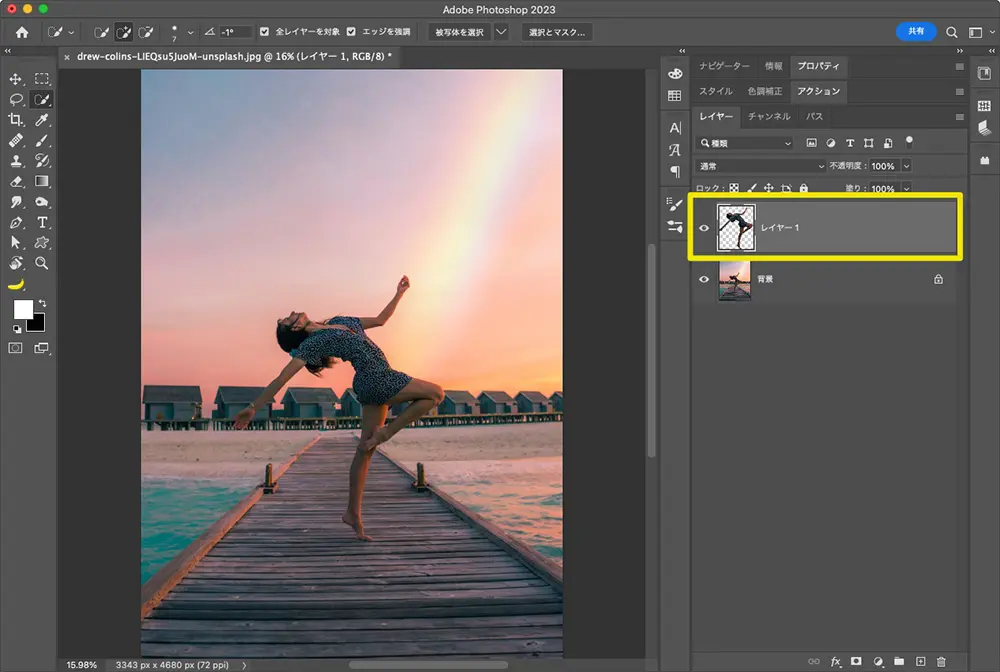Screen dimensions: 1000x672
Task: Create a new layer with plus icon
Action: [x=920, y=661]
